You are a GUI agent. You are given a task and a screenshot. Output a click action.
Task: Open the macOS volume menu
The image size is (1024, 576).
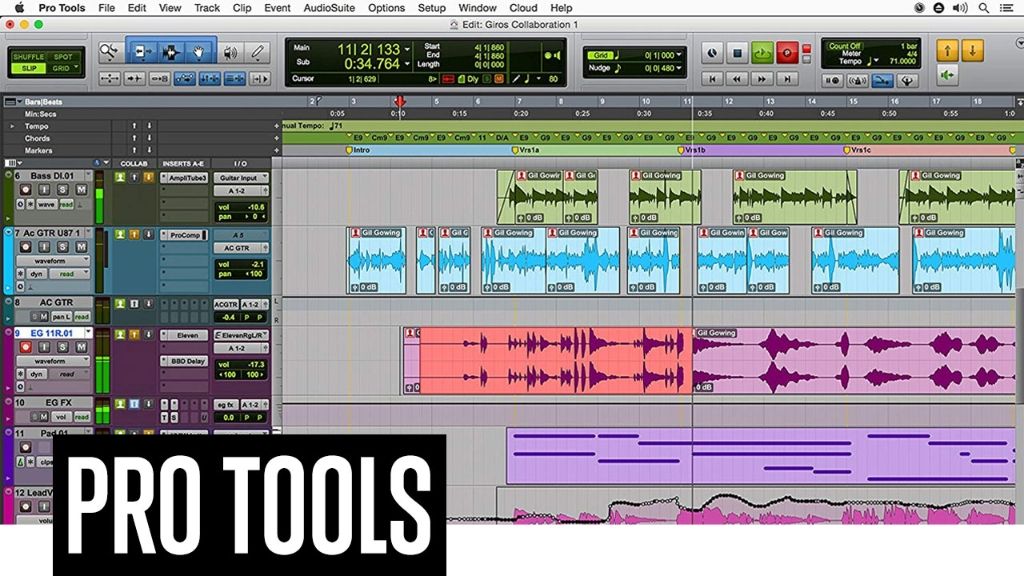coord(960,8)
